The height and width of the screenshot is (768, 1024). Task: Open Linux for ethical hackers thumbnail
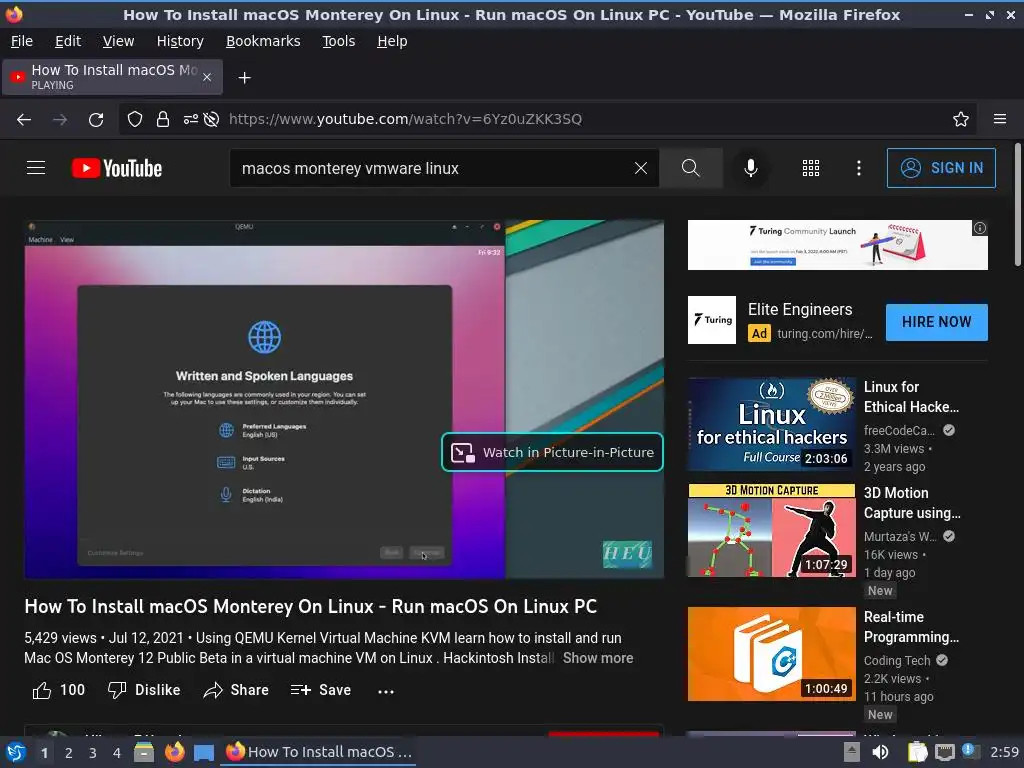click(771, 424)
